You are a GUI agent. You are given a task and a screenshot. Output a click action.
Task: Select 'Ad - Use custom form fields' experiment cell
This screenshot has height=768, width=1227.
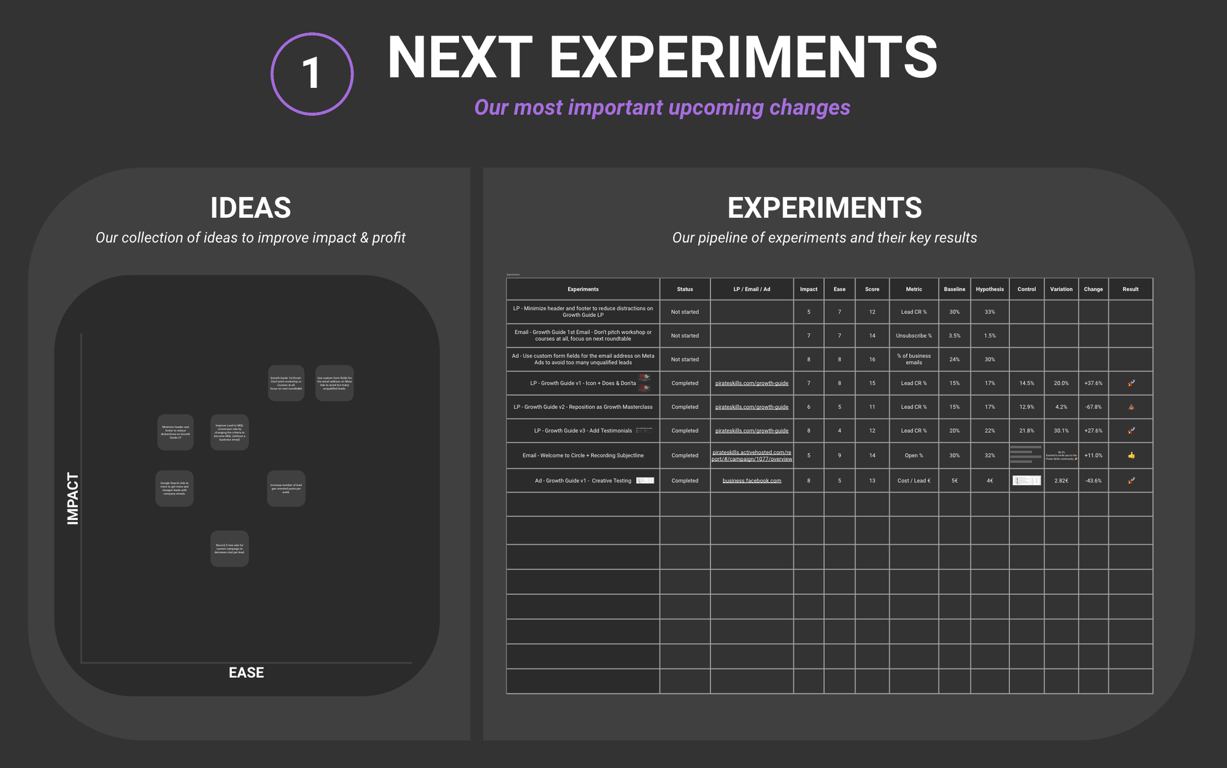pos(583,359)
